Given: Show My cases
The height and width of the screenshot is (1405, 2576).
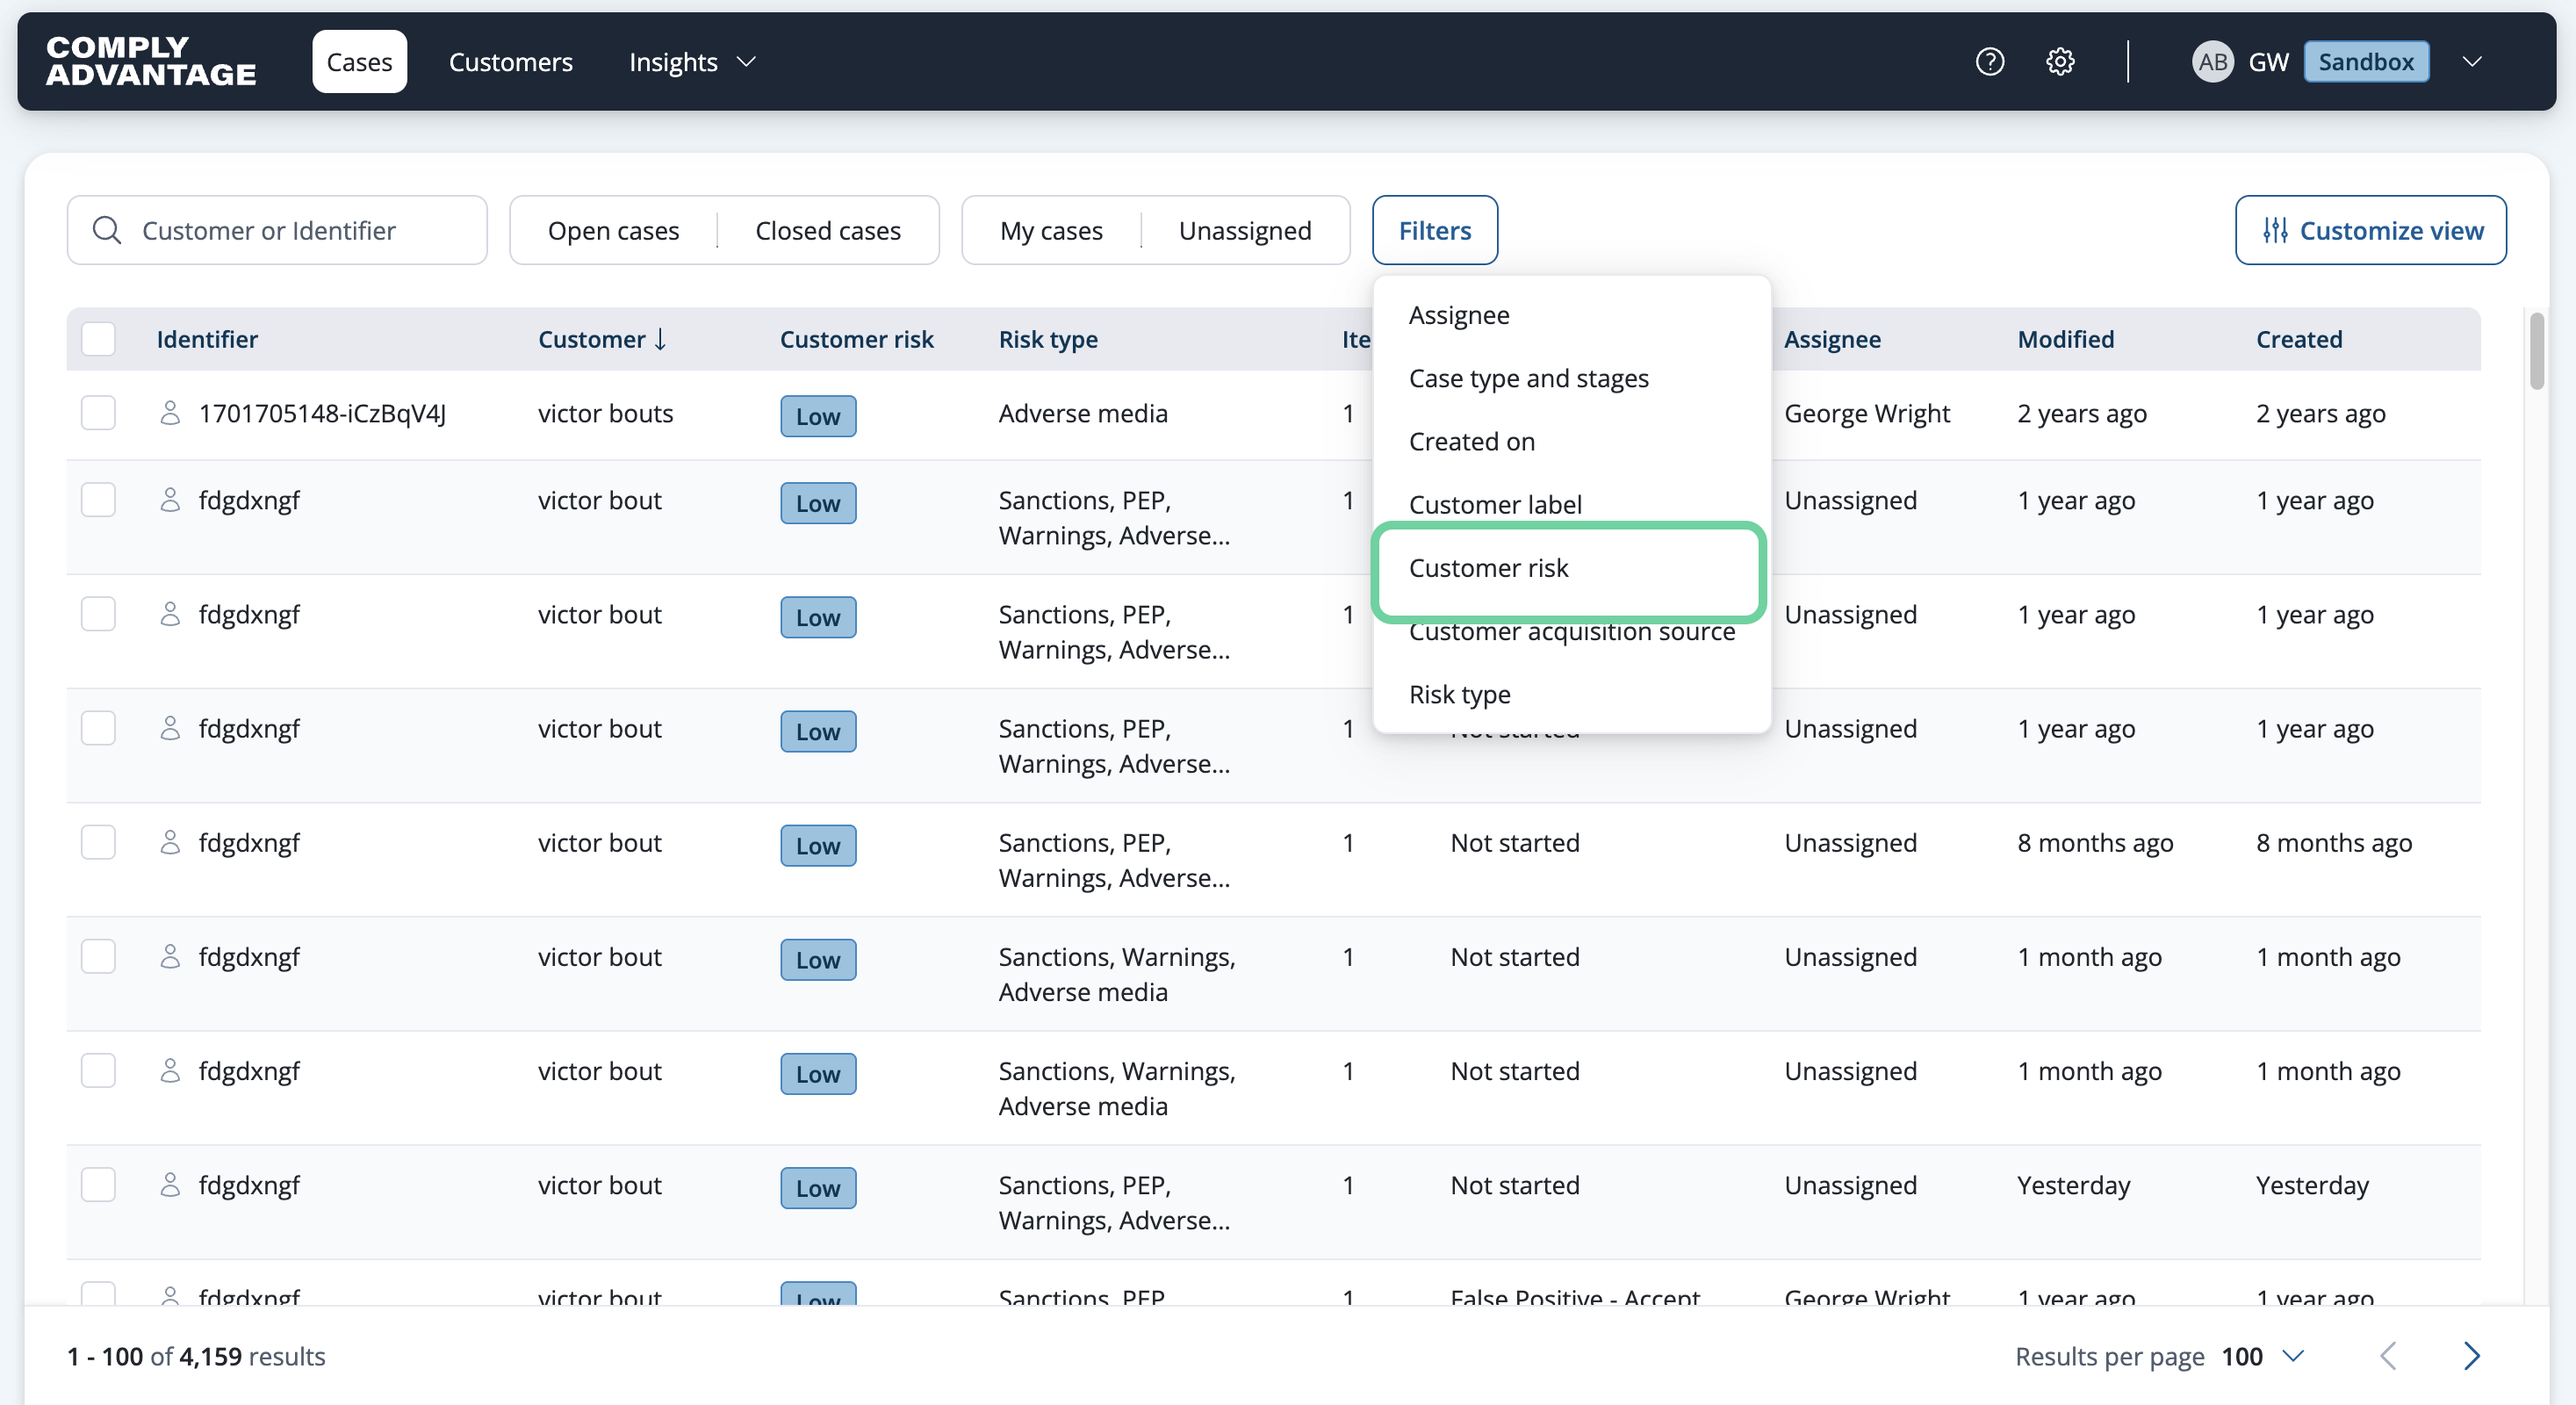Looking at the screenshot, I should tap(1051, 230).
